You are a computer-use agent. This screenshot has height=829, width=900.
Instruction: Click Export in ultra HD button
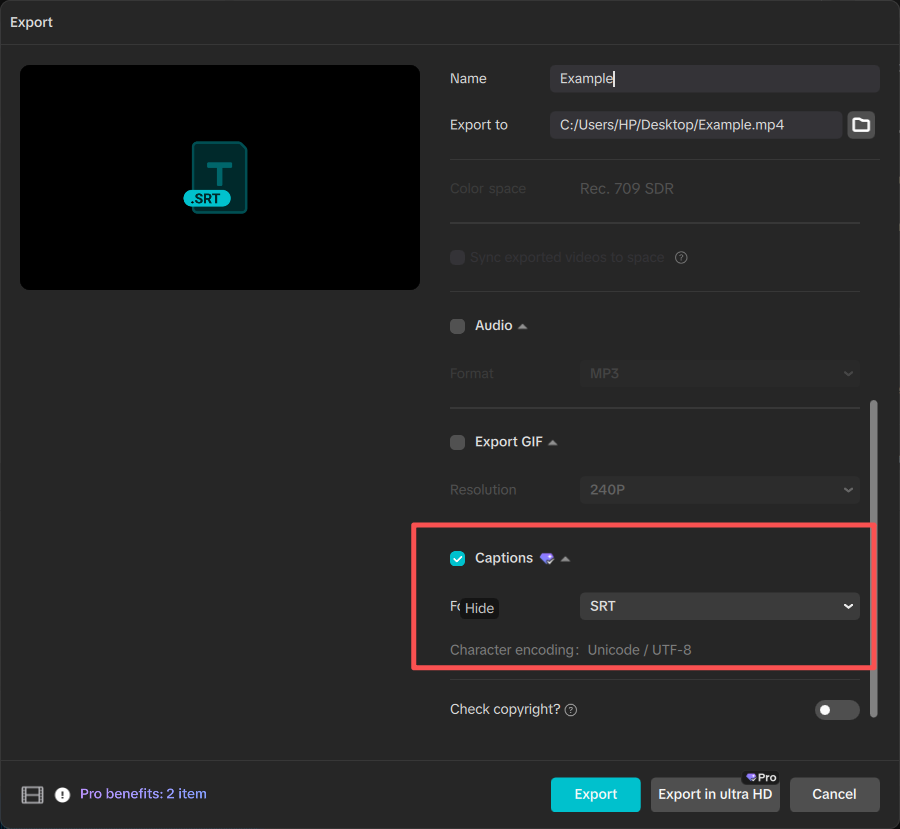pyautogui.click(x=715, y=795)
